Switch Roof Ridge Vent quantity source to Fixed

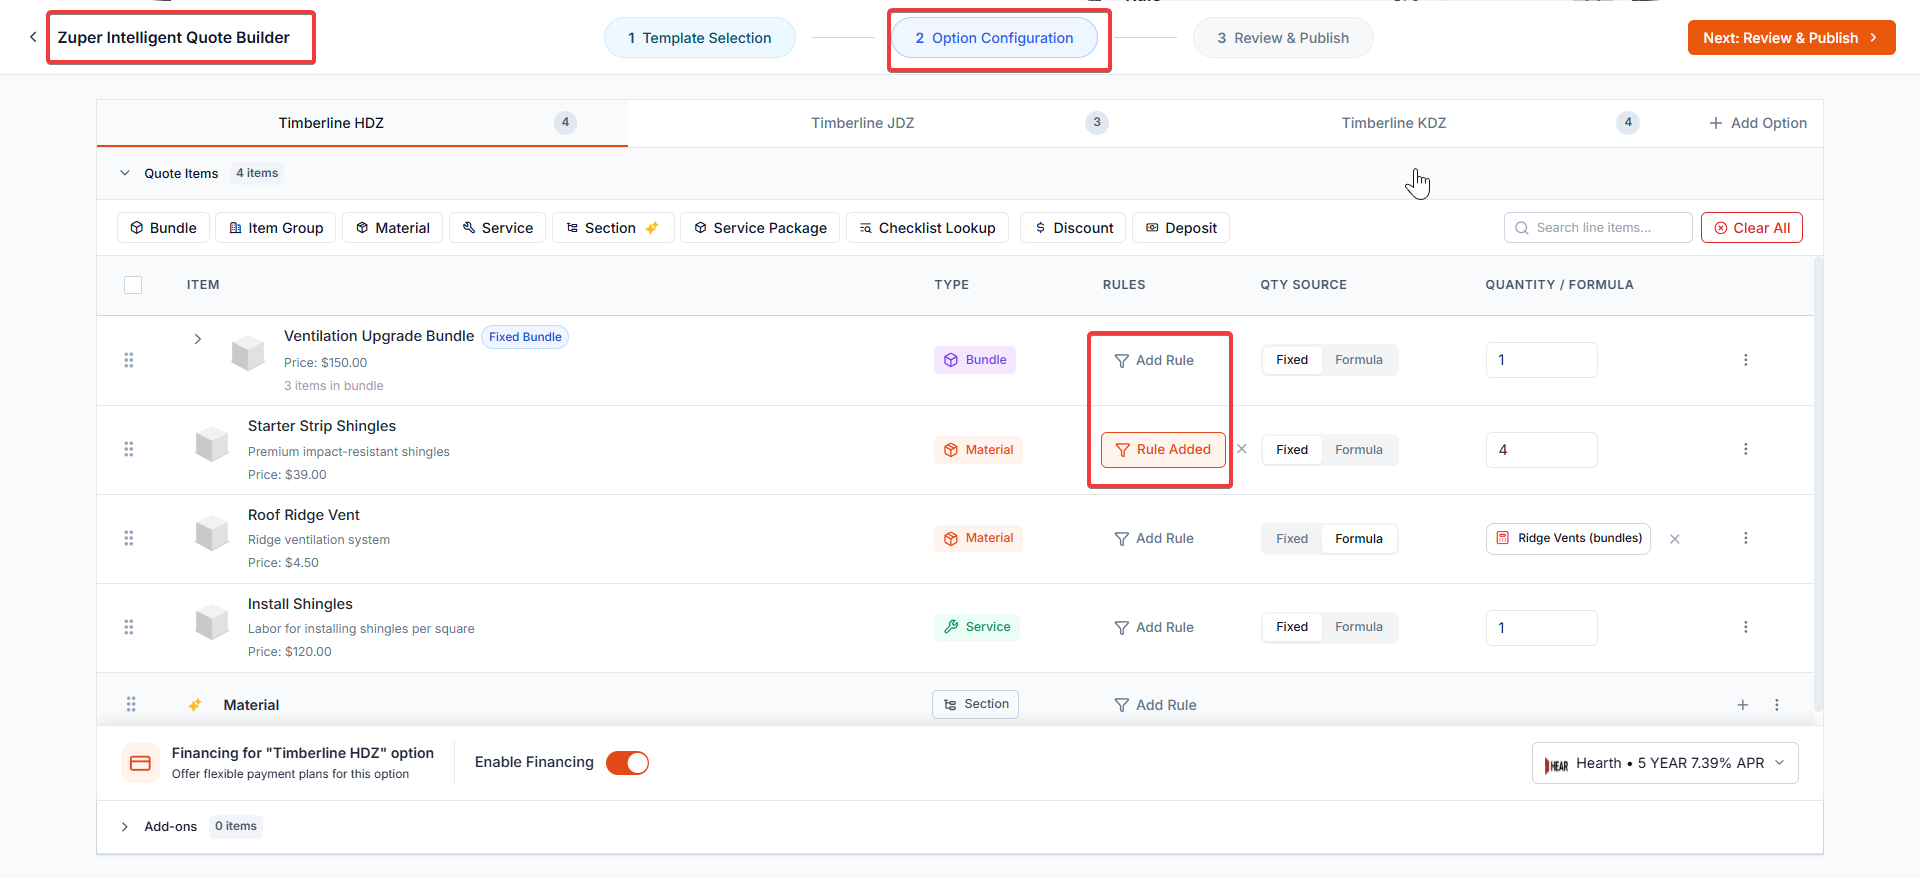1292,539
